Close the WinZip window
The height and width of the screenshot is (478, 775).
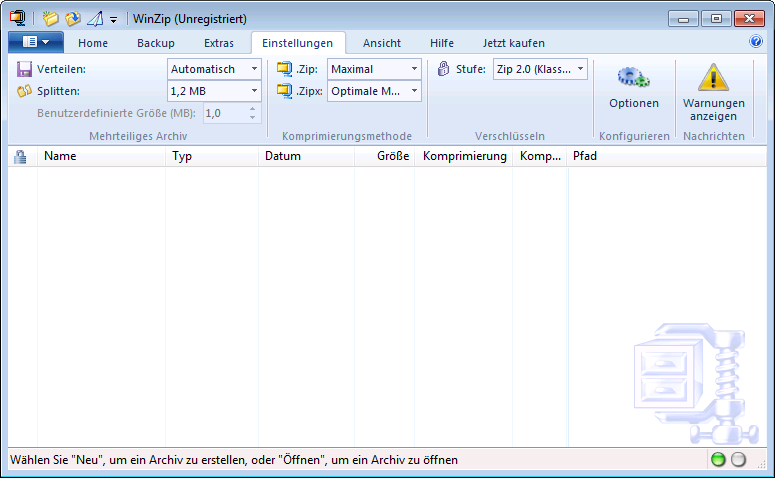(749, 19)
